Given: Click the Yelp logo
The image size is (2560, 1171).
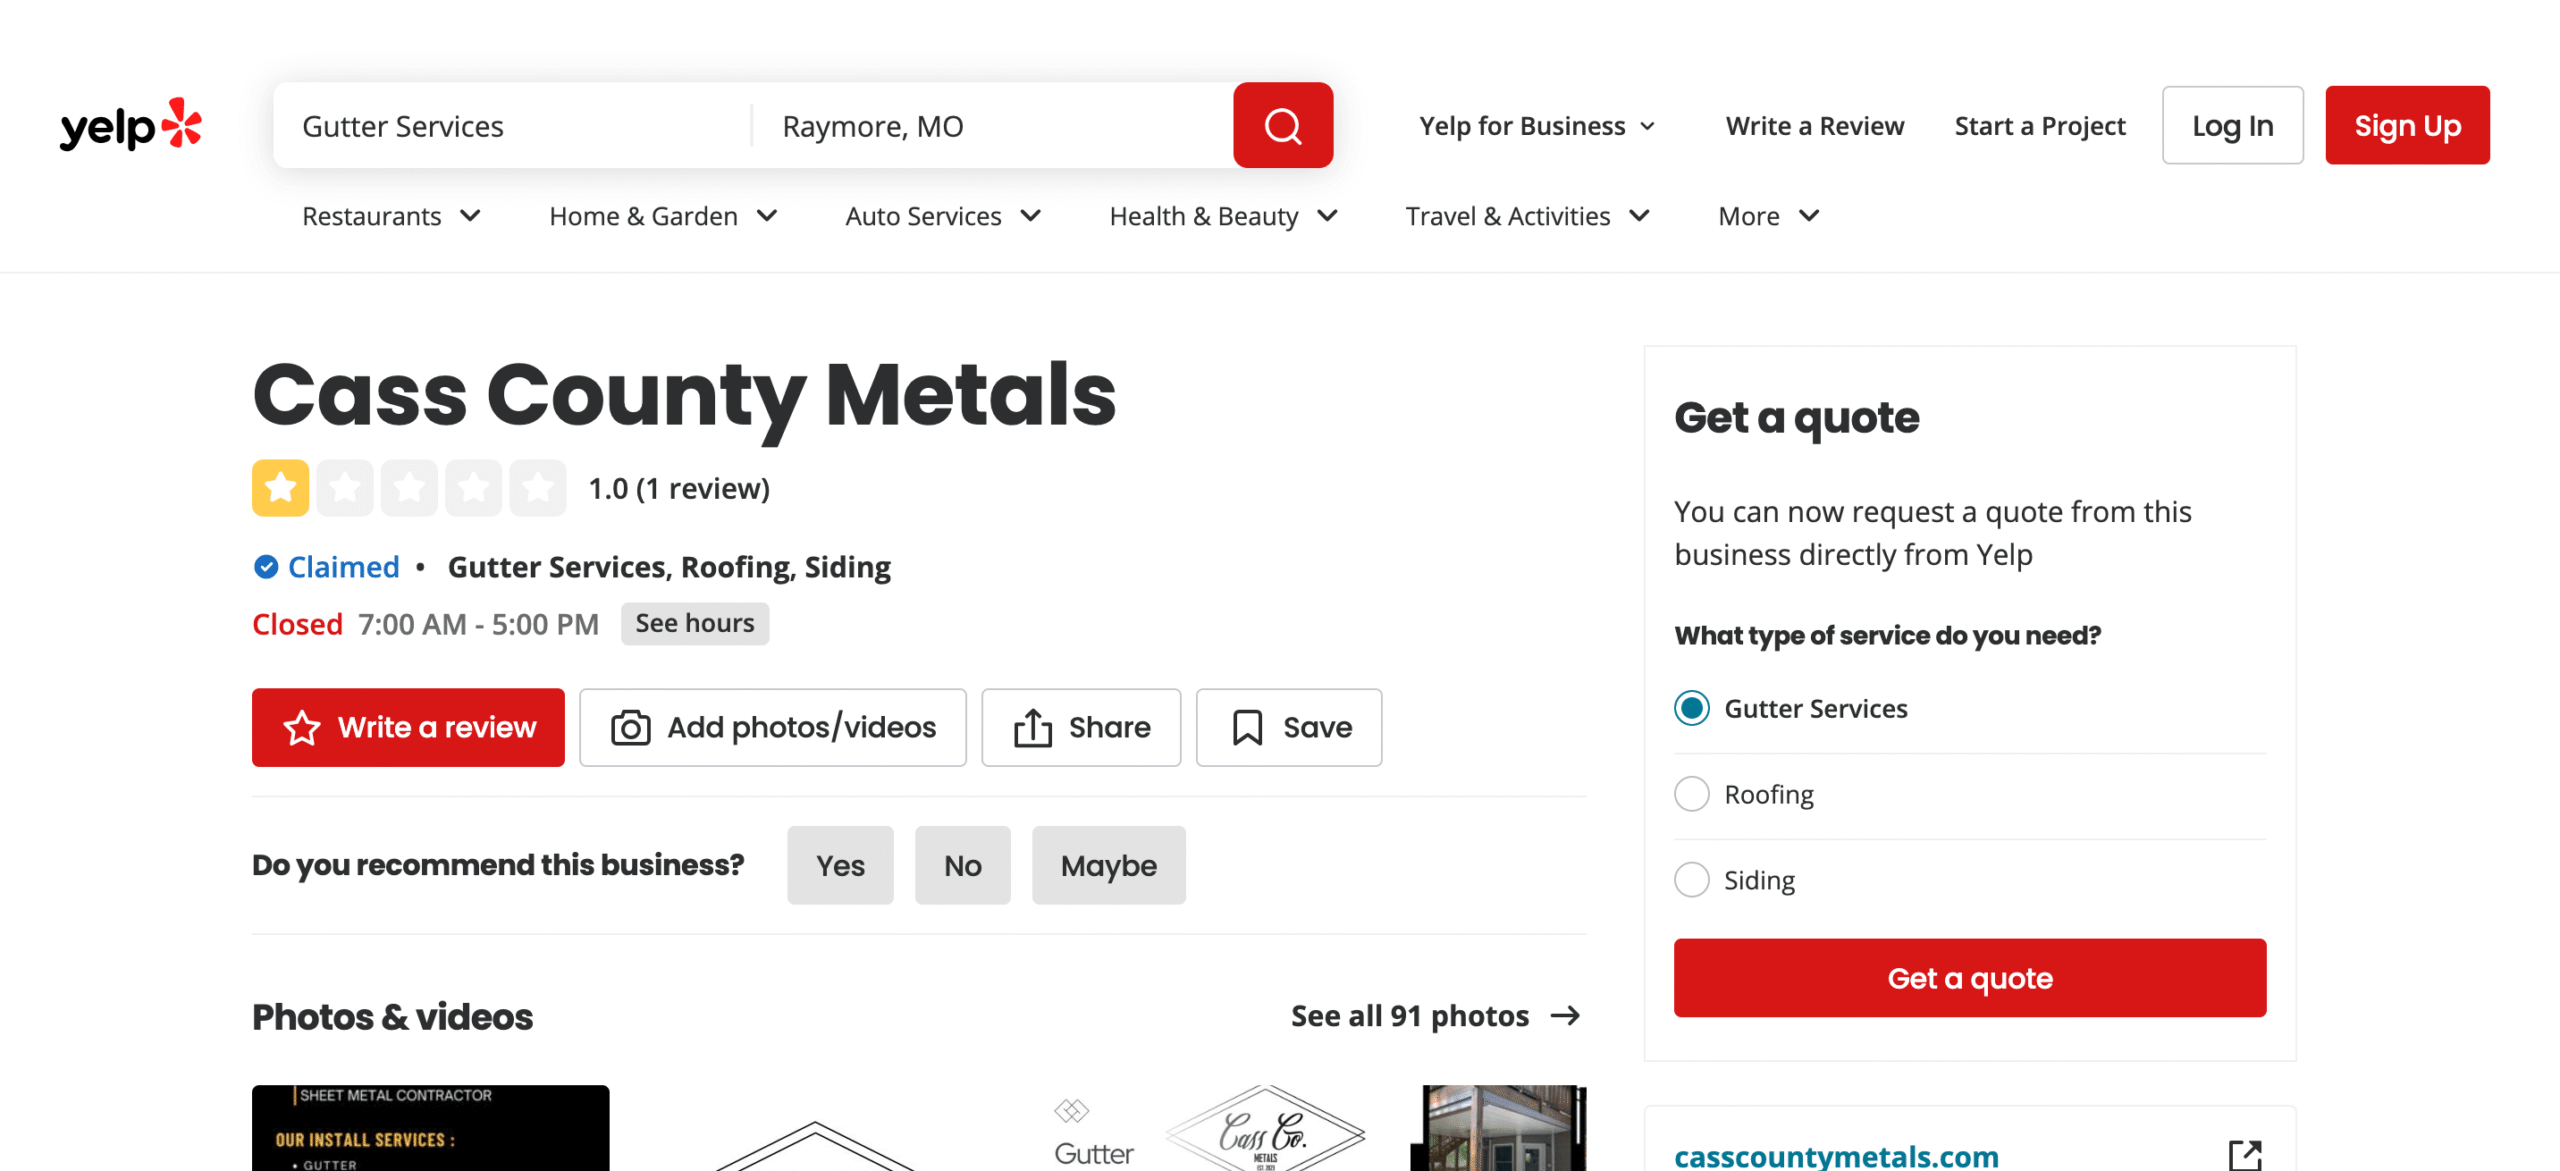Looking at the screenshot, I should (x=130, y=126).
